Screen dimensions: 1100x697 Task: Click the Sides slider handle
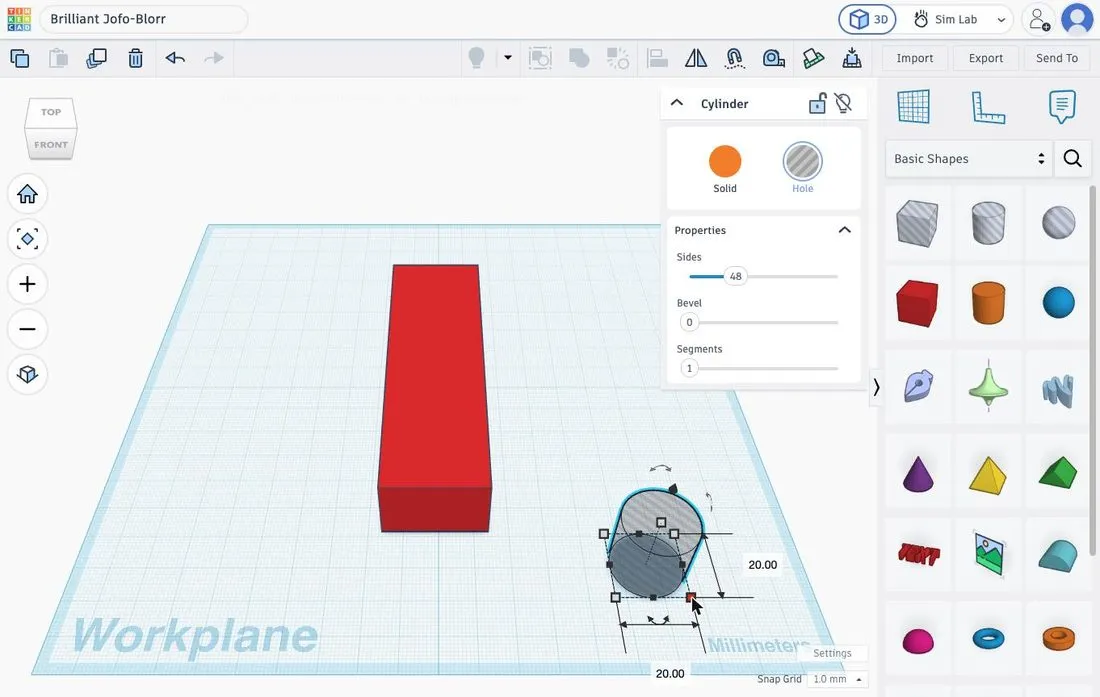(735, 276)
